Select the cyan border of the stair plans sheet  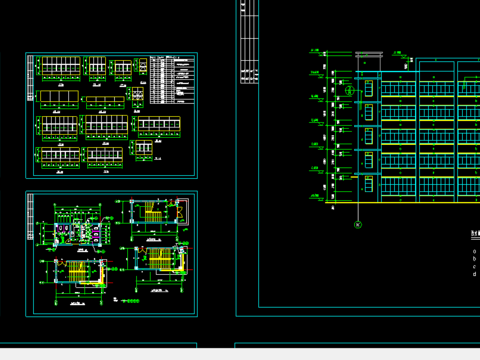[112, 254]
